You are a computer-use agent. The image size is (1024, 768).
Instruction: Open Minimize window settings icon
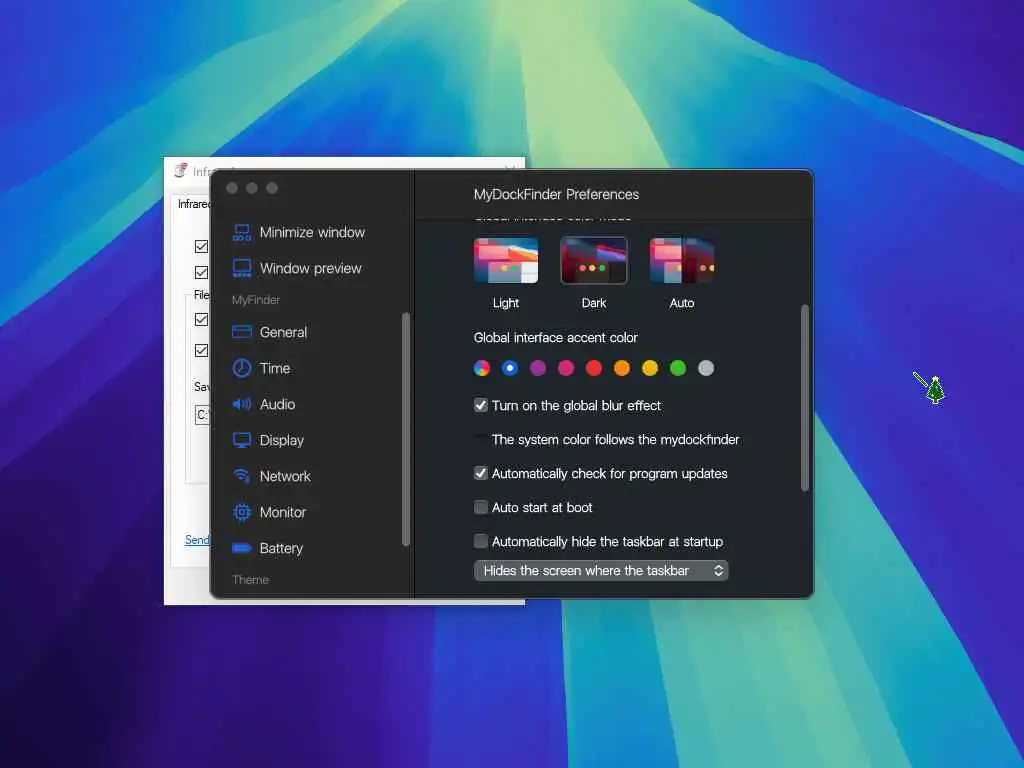point(242,232)
